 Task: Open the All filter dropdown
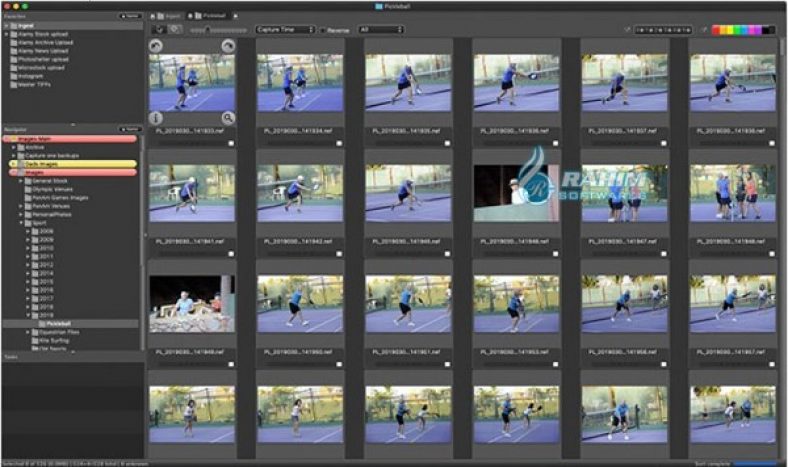click(x=380, y=30)
